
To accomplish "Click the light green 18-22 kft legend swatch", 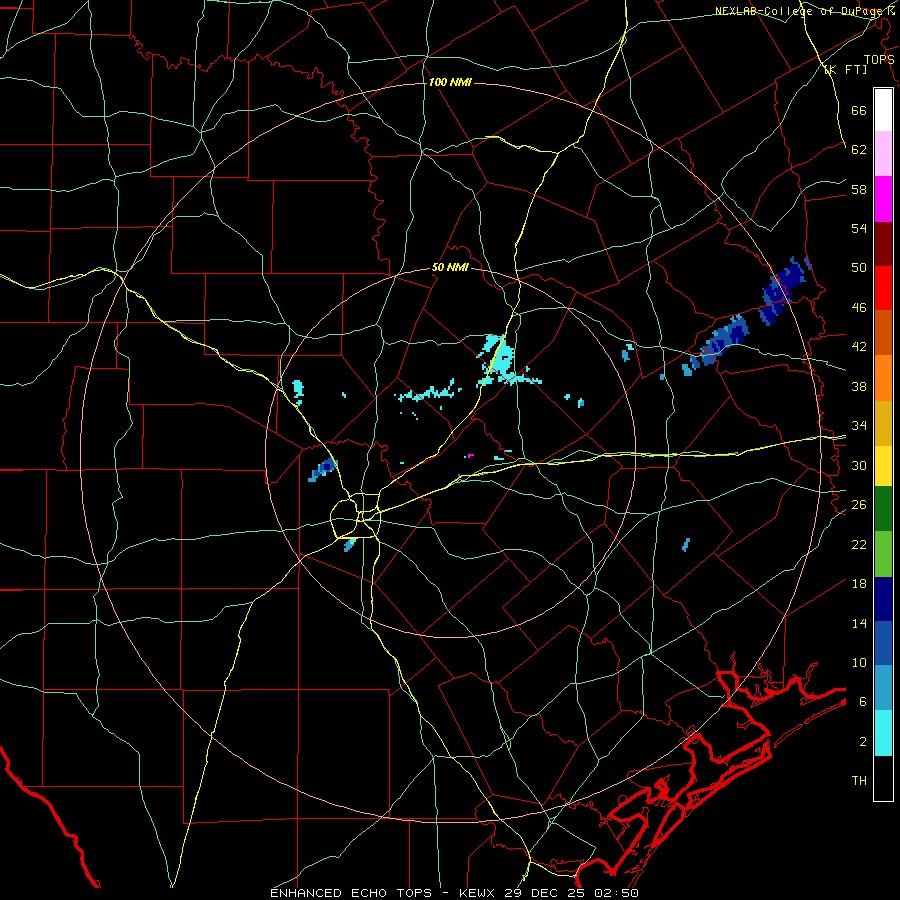I will pyautogui.click(x=883, y=554).
